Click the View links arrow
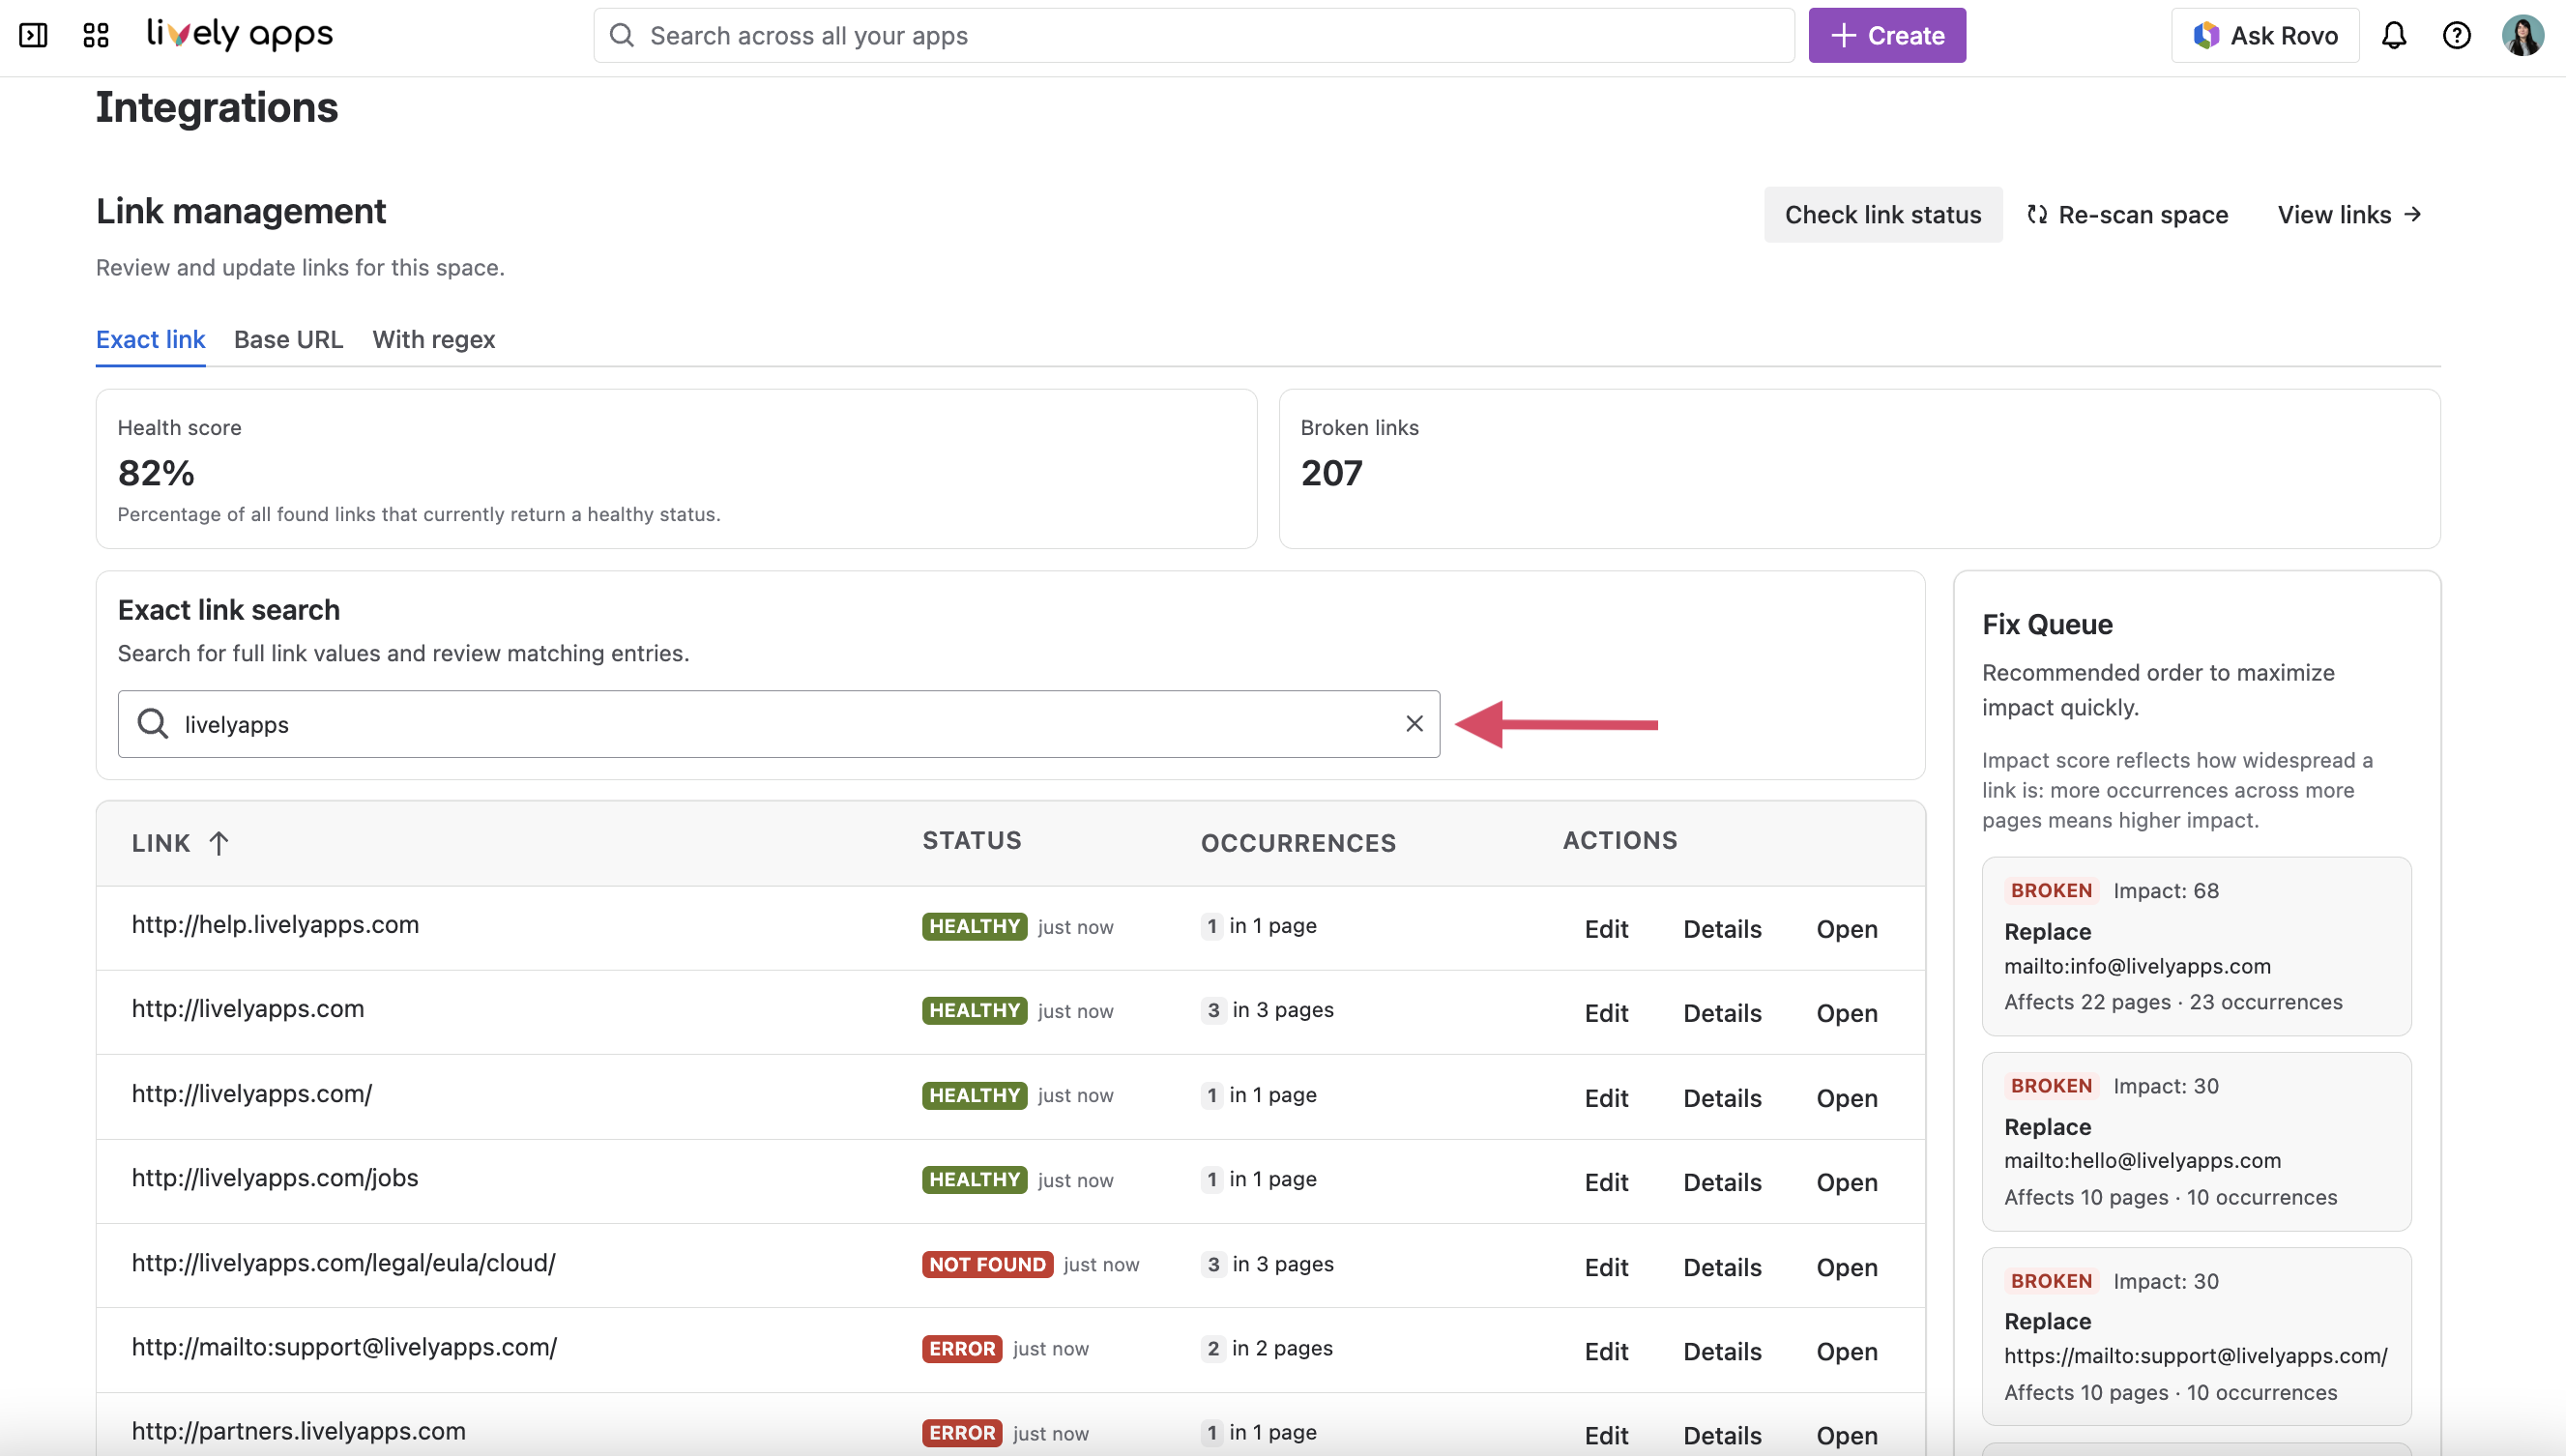 [2412, 214]
